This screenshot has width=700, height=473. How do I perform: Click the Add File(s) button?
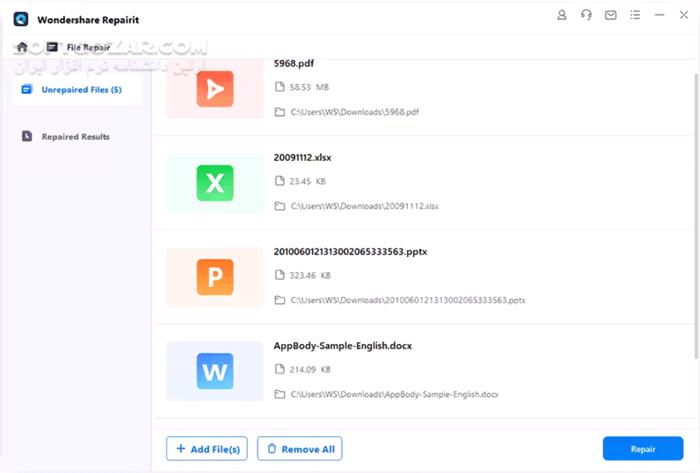click(207, 448)
